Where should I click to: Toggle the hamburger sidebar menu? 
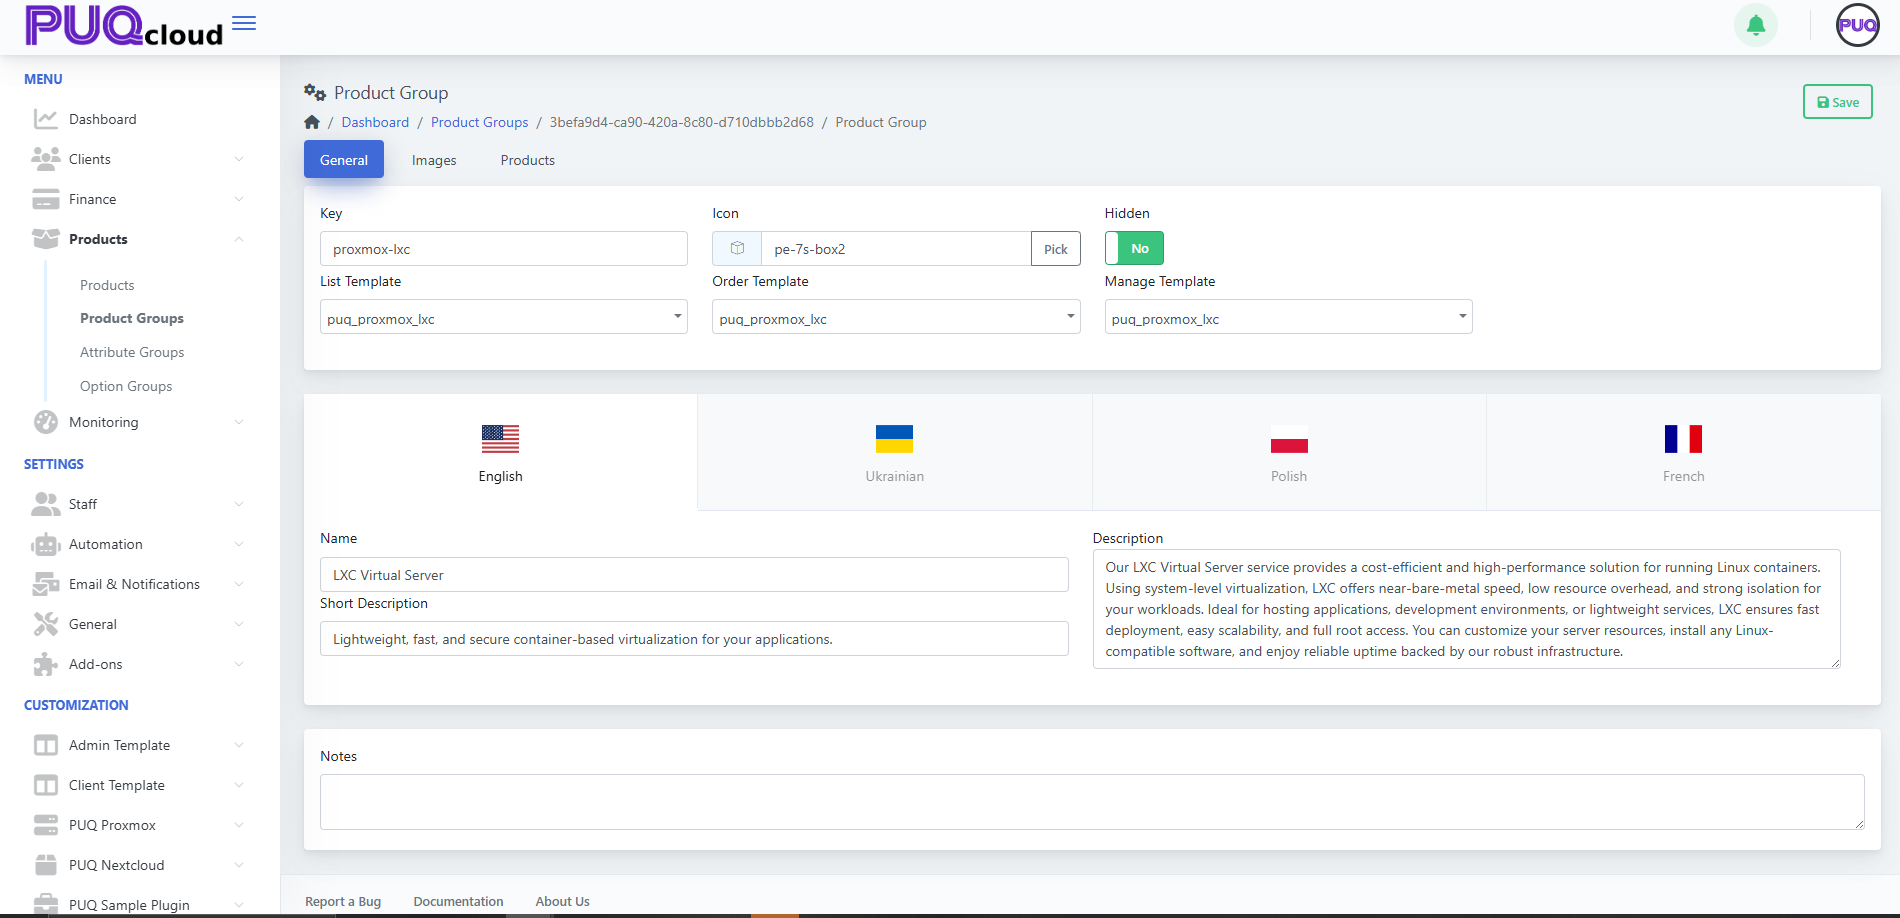pyautogui.click(x=244, y=23)
